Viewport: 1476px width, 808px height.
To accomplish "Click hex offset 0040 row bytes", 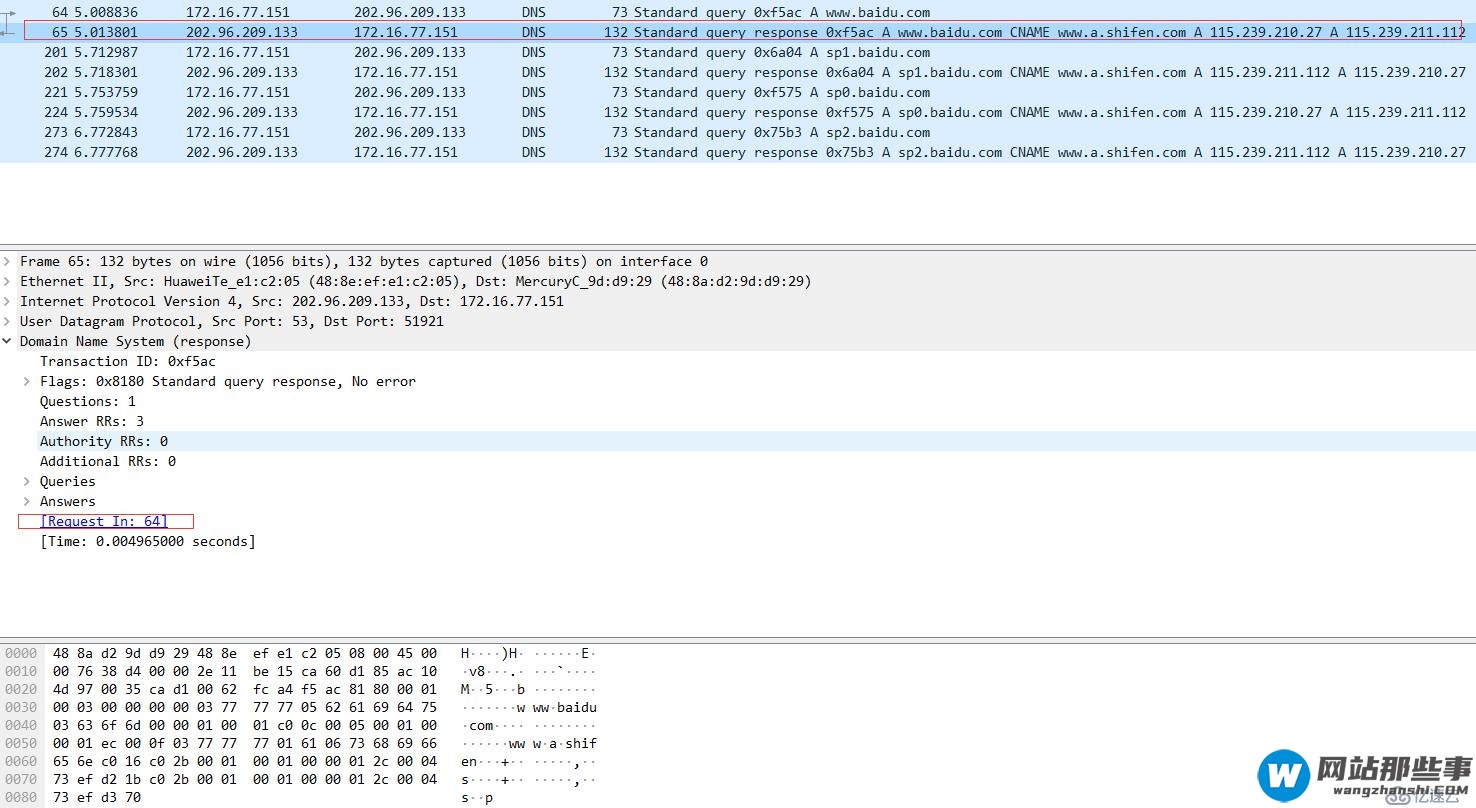I will (245, 725).
